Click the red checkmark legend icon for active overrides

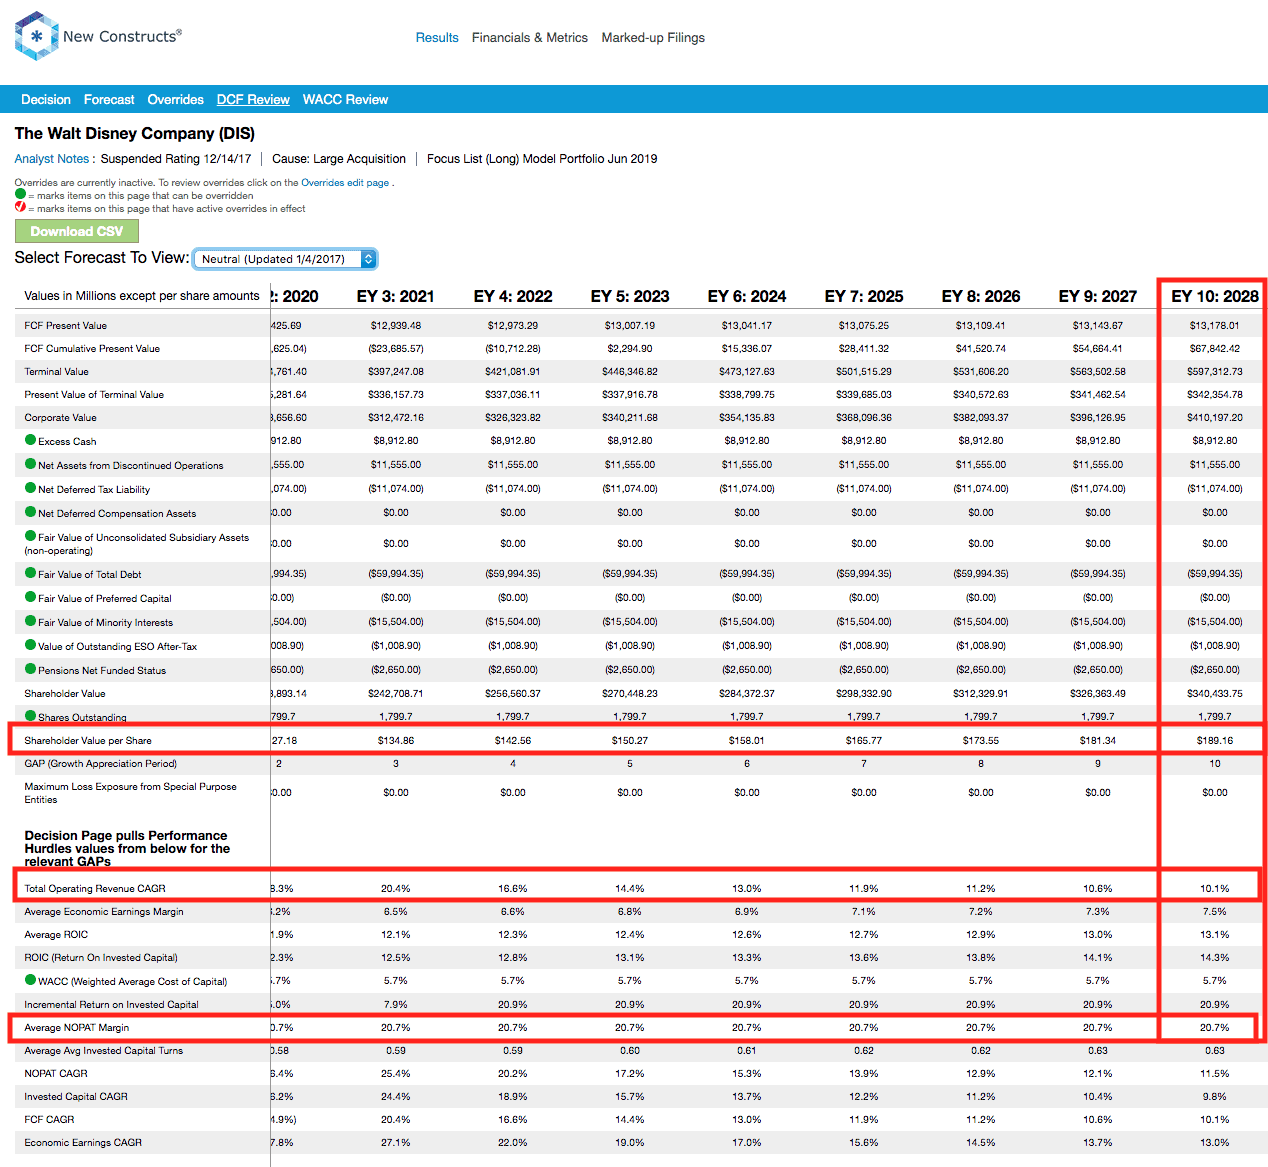click(20, 207)
